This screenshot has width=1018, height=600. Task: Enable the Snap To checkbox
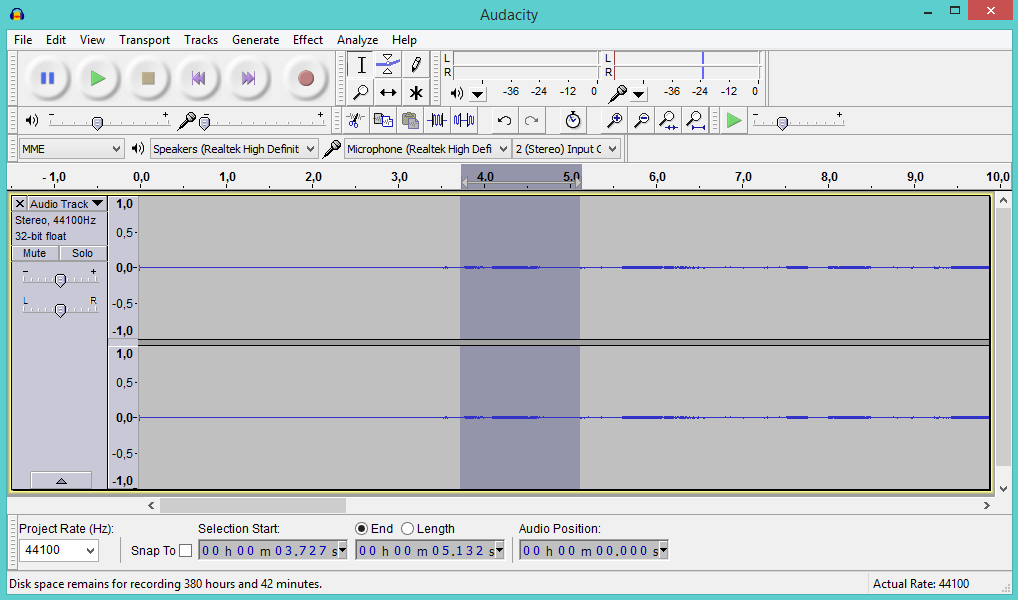click(186, 551)
